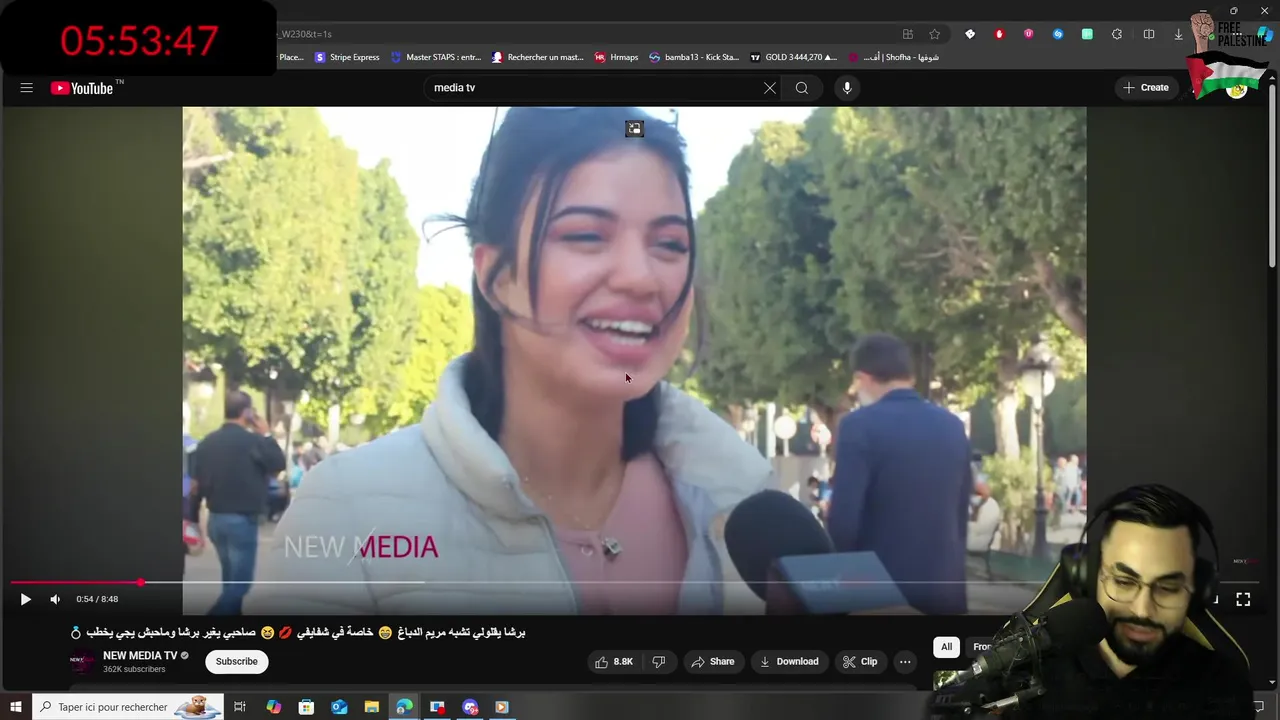Viewport: 1280px width, 720px height.
Task: Go to the YouTube home logo
Action: [82, 88]
